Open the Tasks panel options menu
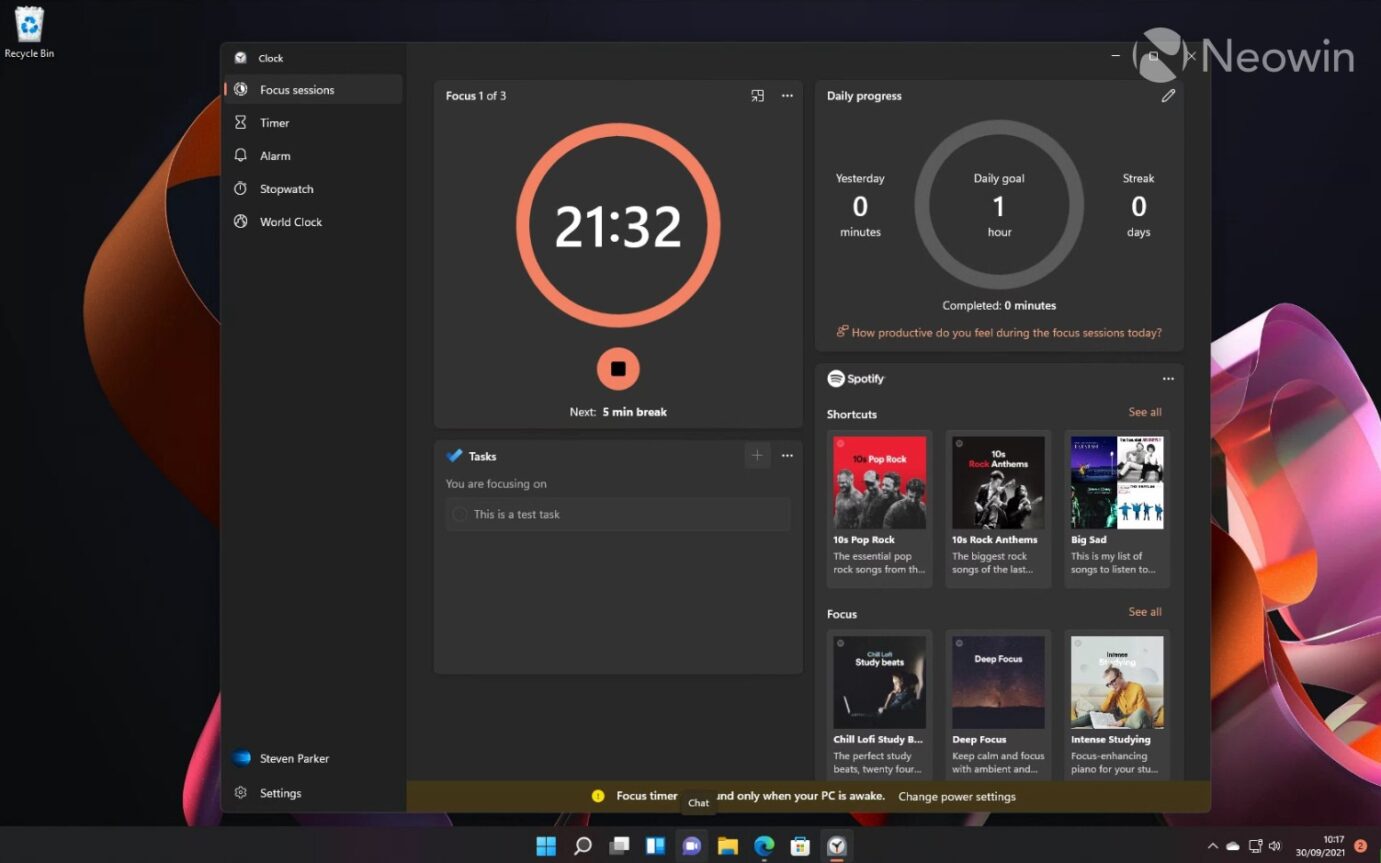 787,455
